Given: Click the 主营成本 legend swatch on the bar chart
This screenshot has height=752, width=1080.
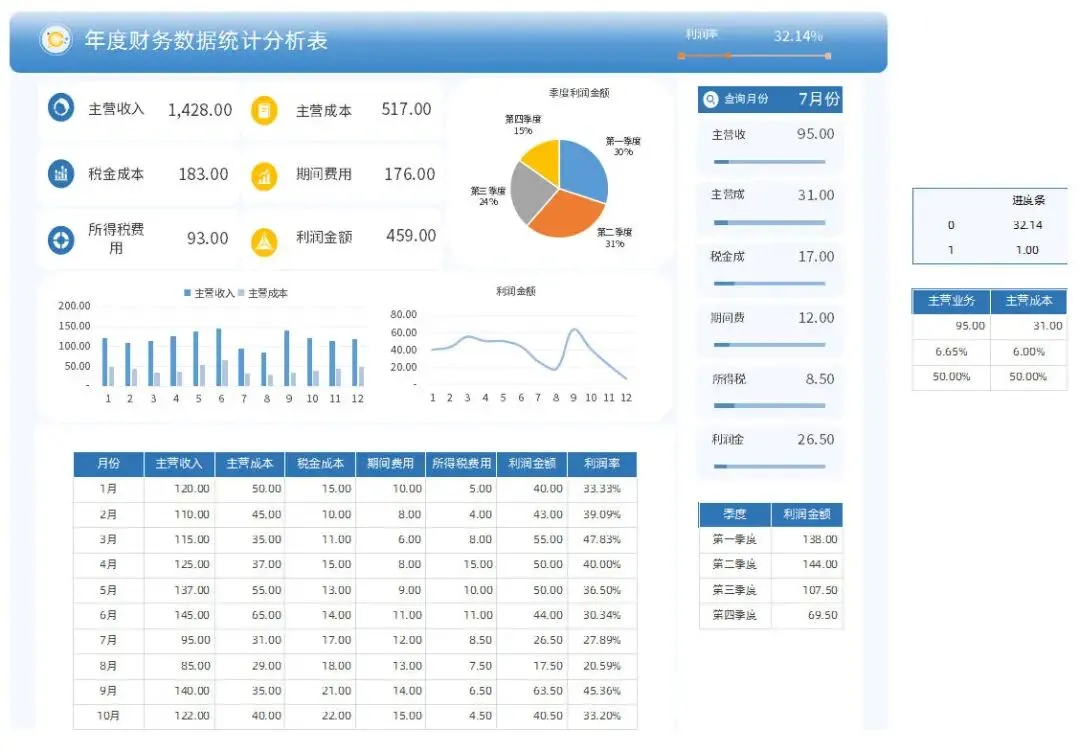Looking at the screenshot, I should (241, 293).
